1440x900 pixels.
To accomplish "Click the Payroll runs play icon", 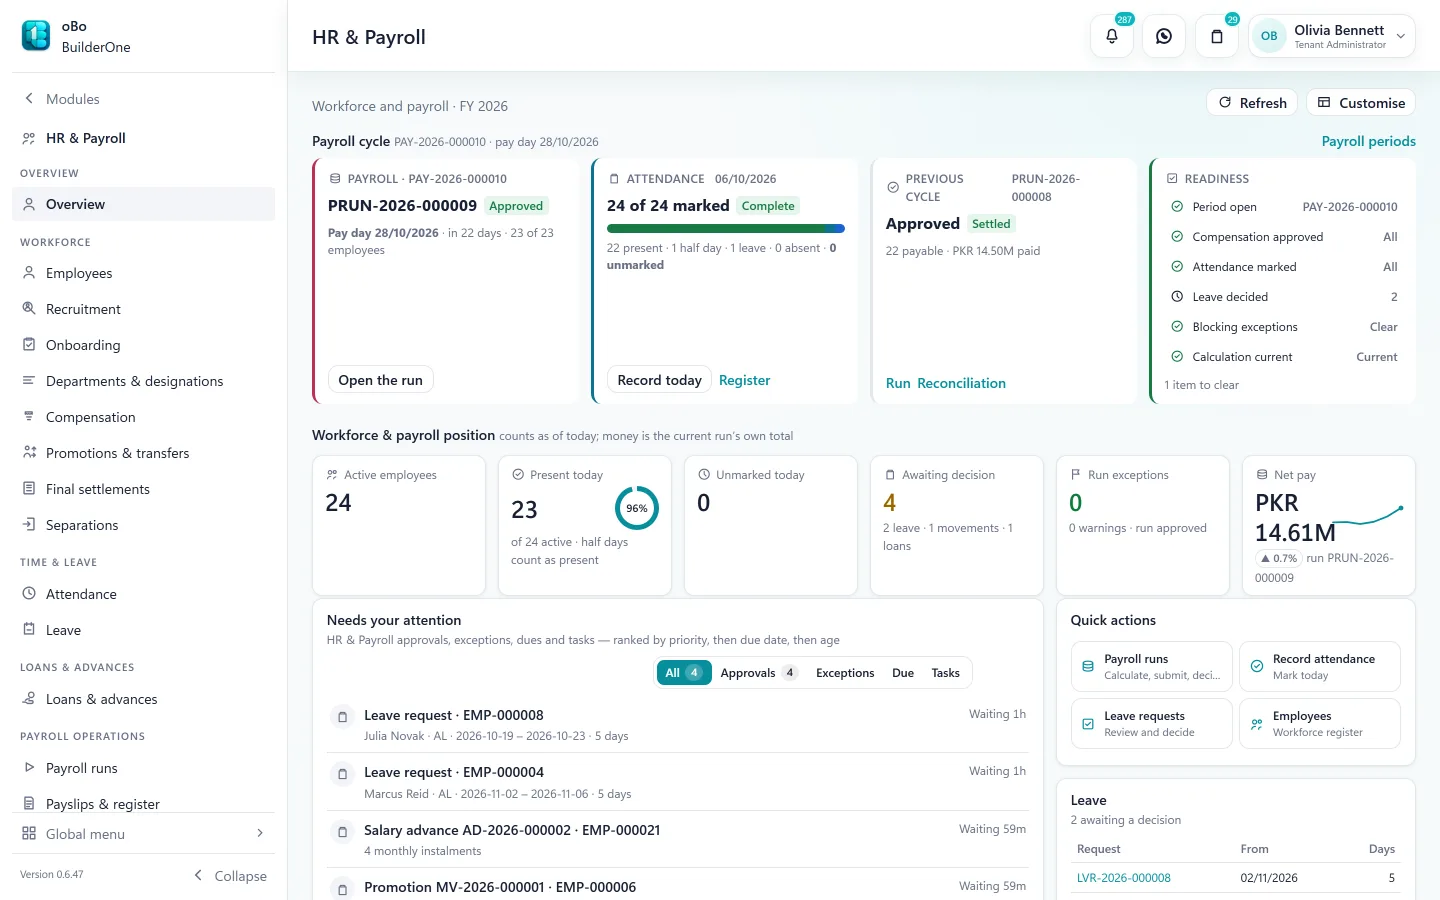I will 29,768.
